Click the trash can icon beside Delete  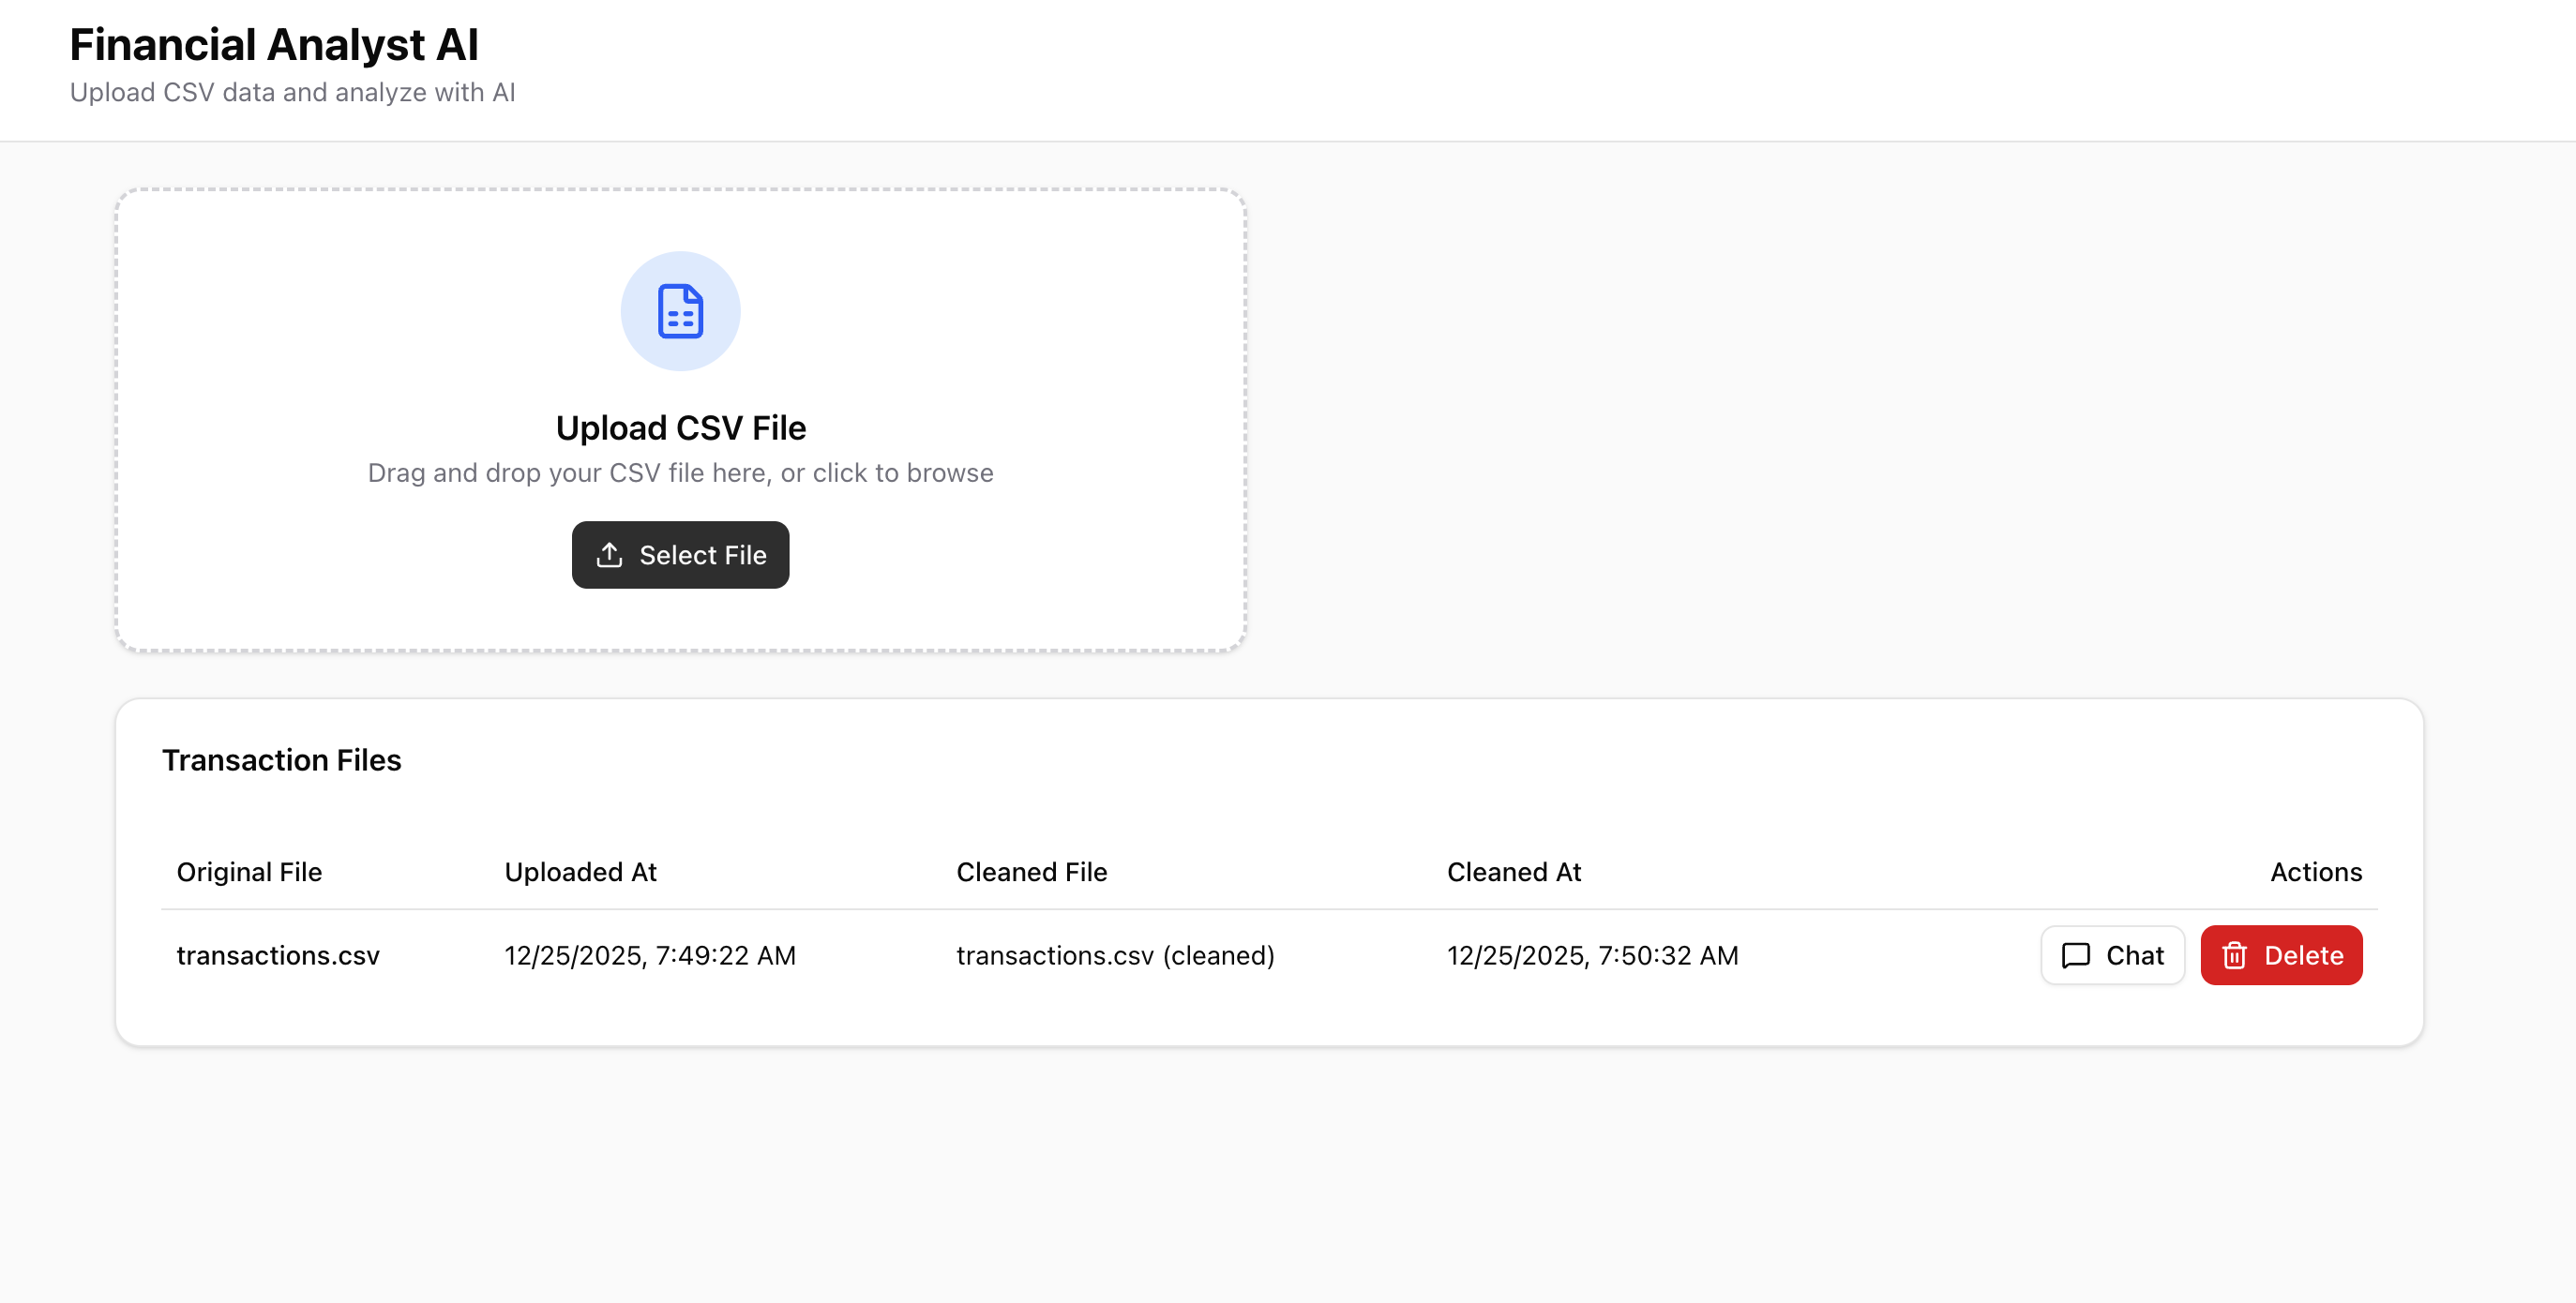tap(2234, 955)
